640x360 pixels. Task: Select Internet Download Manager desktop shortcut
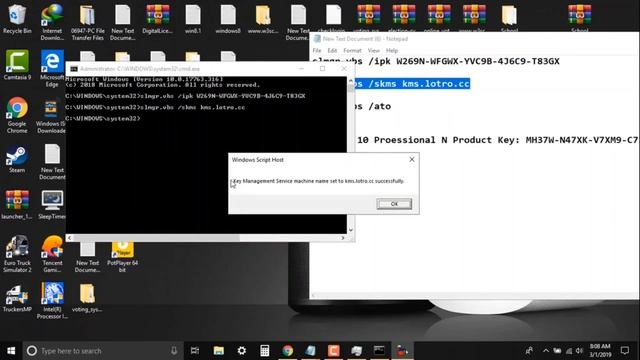tap(52, 22)
